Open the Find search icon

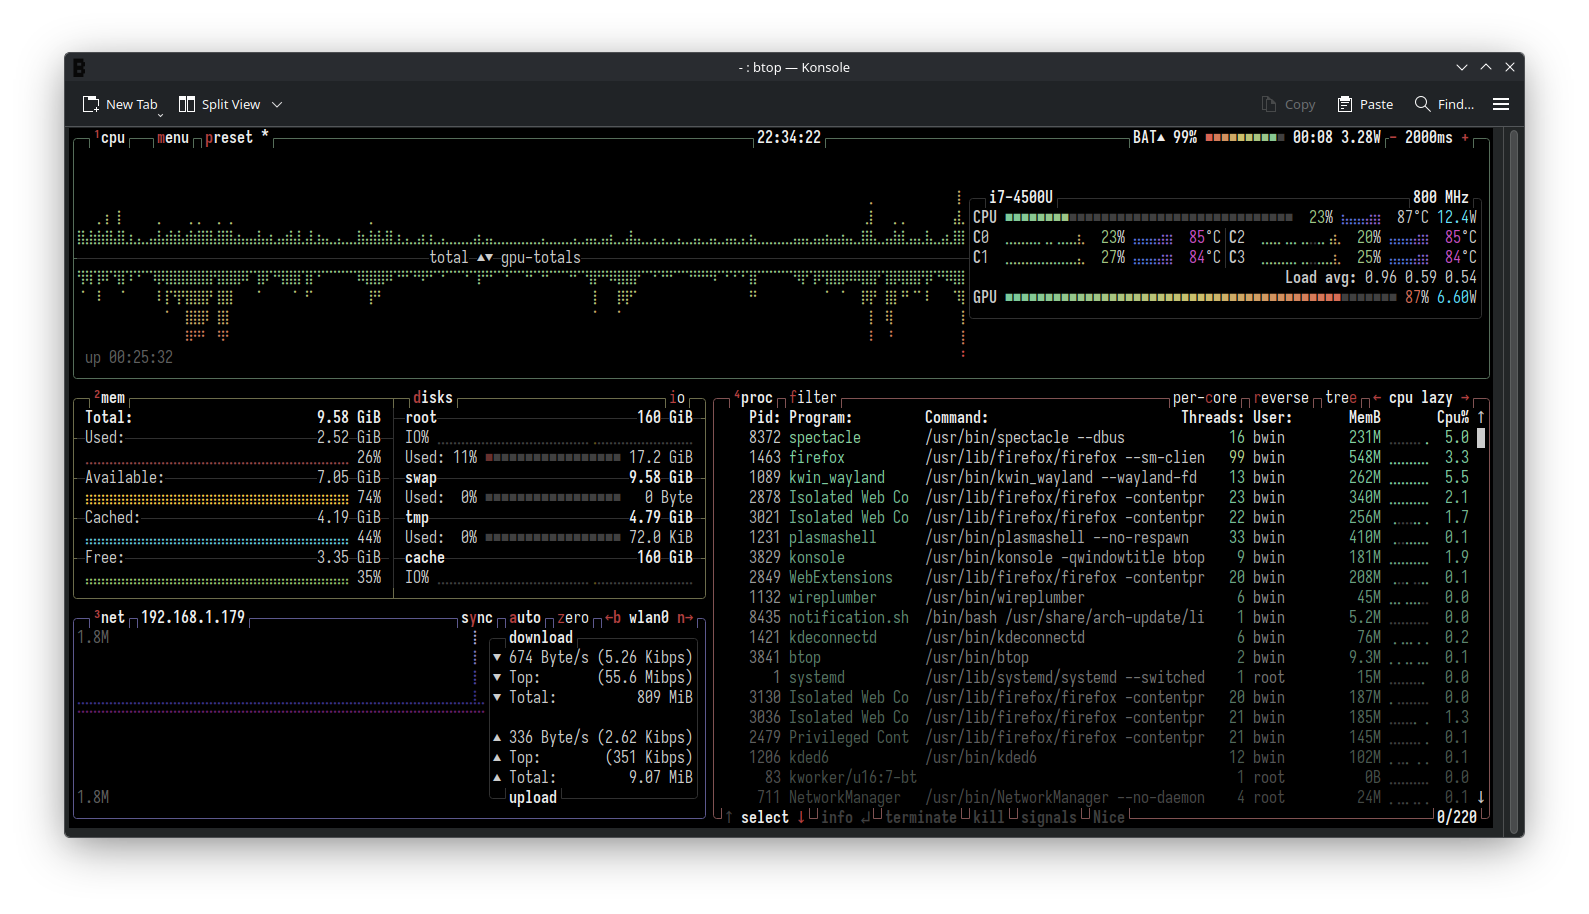[x=1422, y=104]
